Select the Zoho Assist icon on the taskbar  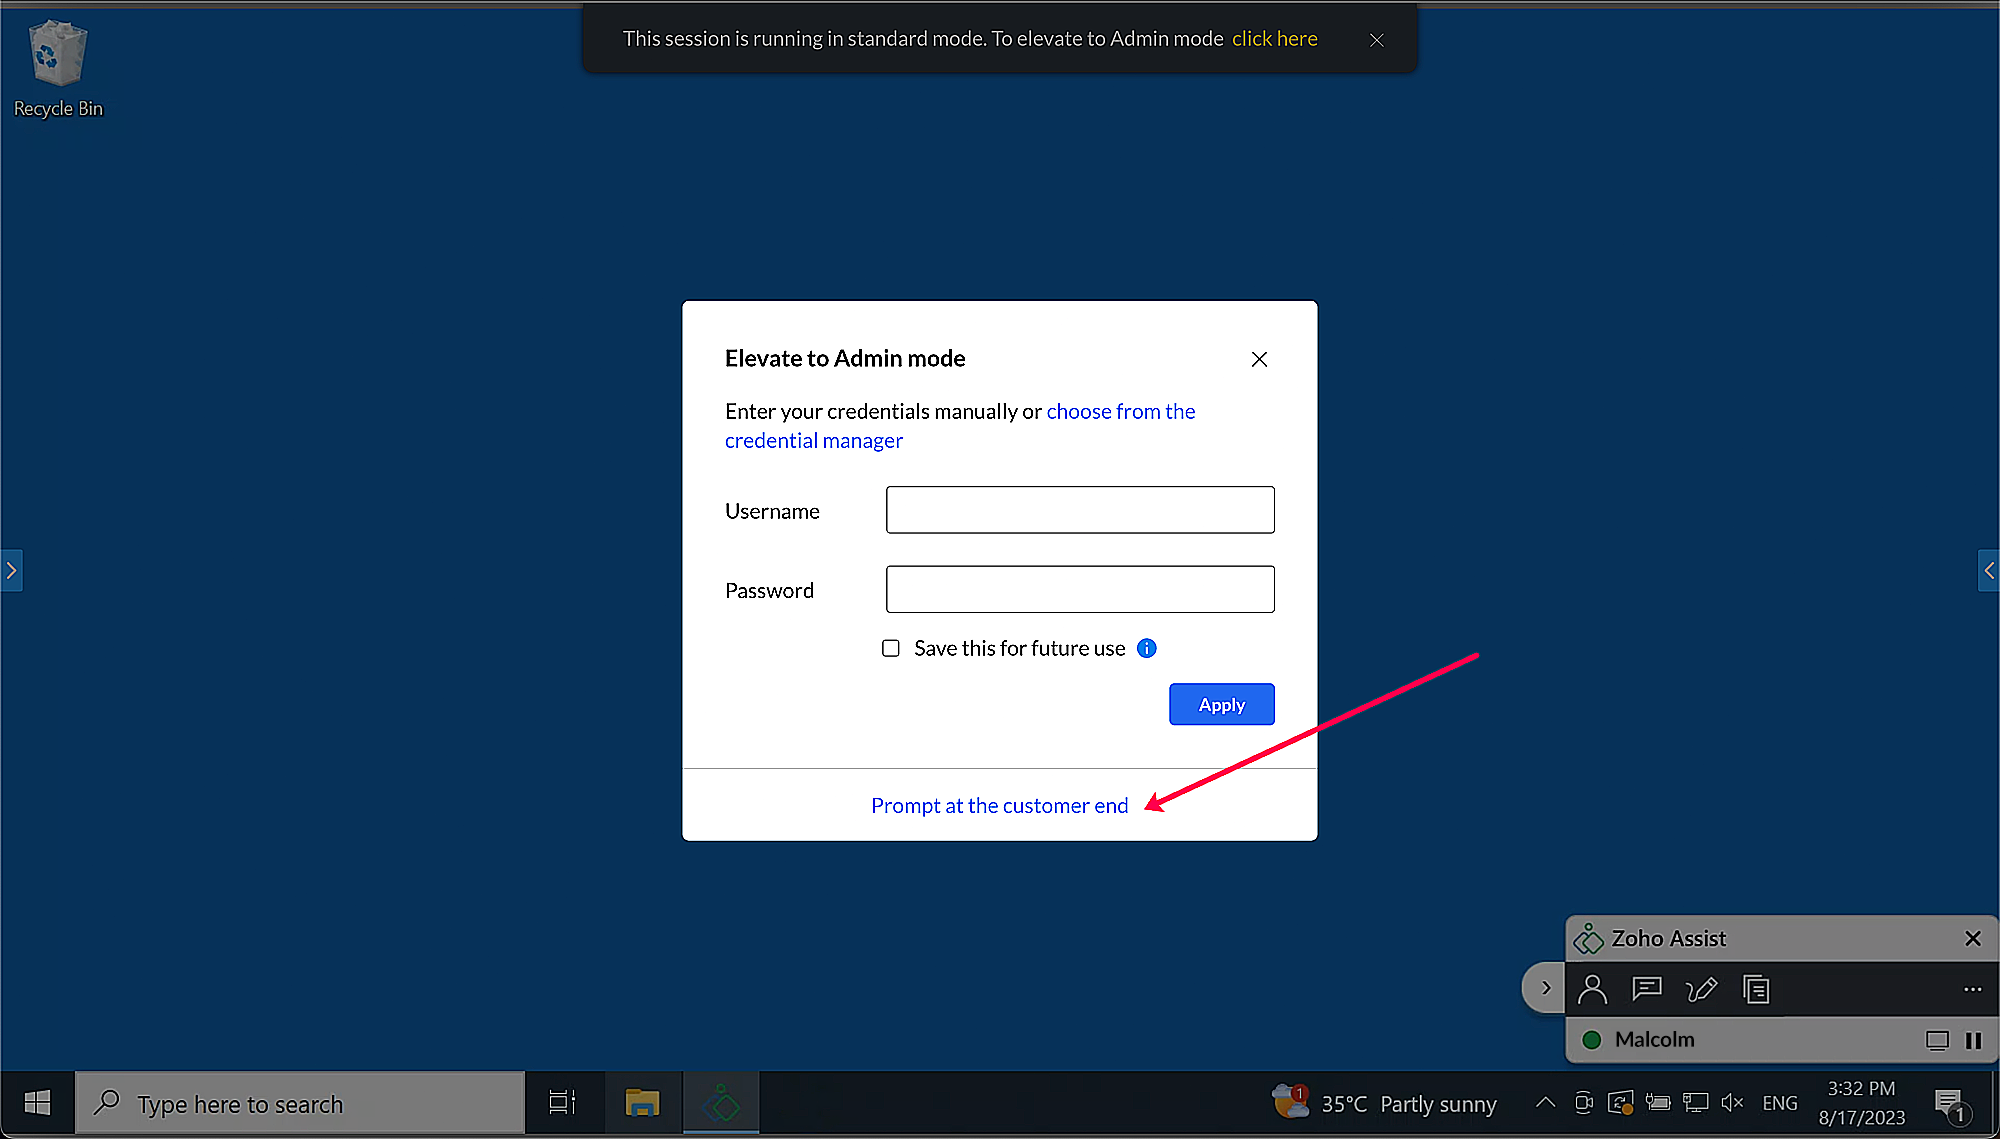(x=720, y=1103)
